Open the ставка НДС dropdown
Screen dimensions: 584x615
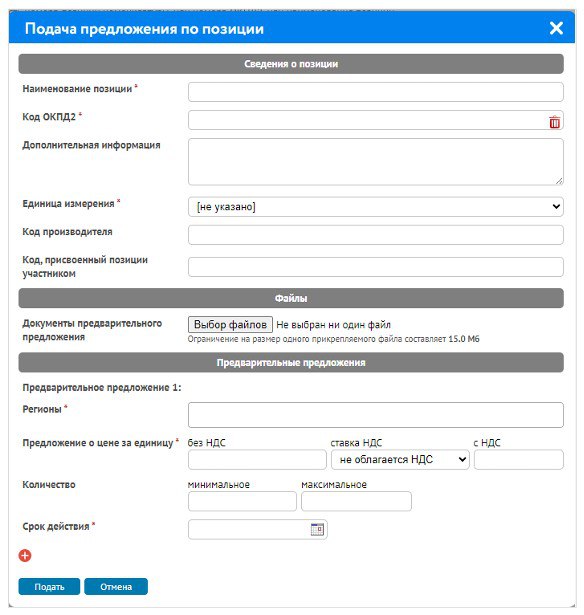pos(400,459)
